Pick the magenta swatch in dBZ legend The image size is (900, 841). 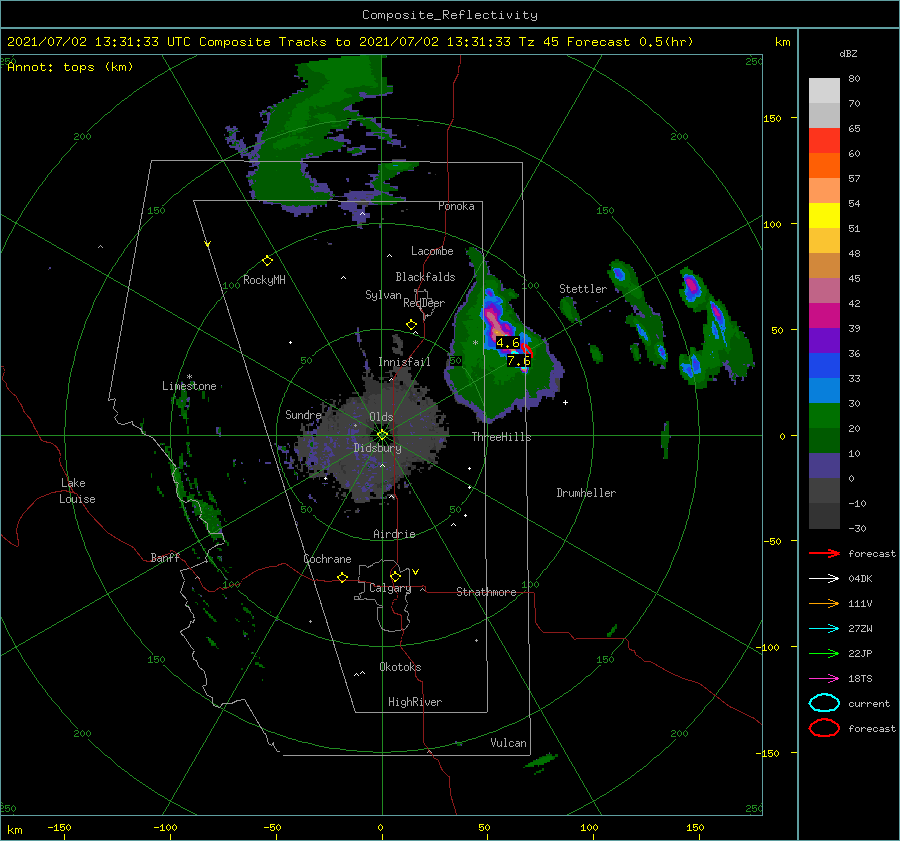(824, 316)
